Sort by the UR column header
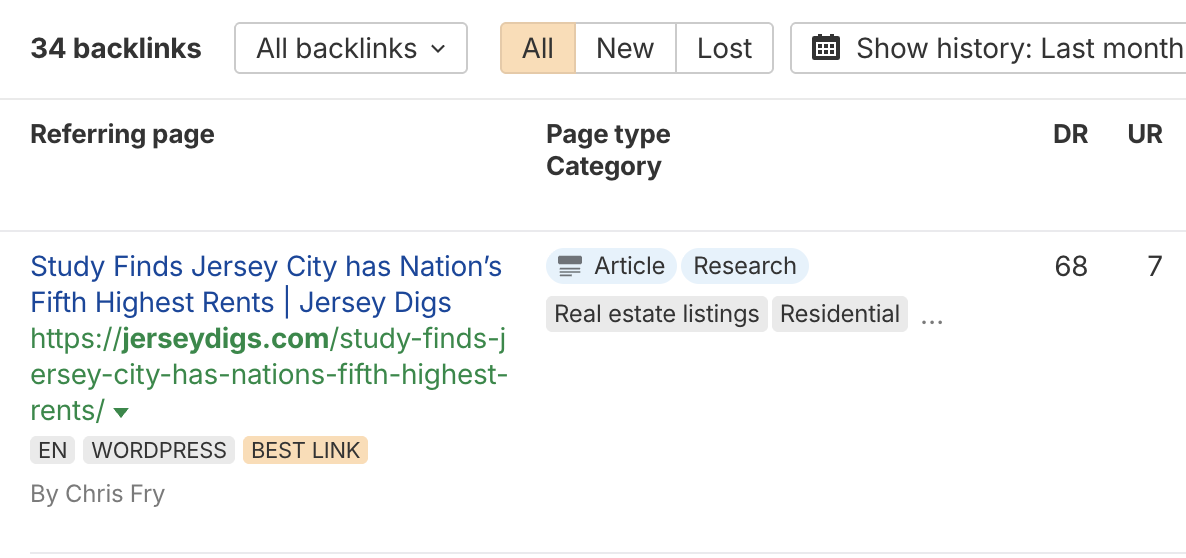Screen dimensions: 1186x558 1145,134
